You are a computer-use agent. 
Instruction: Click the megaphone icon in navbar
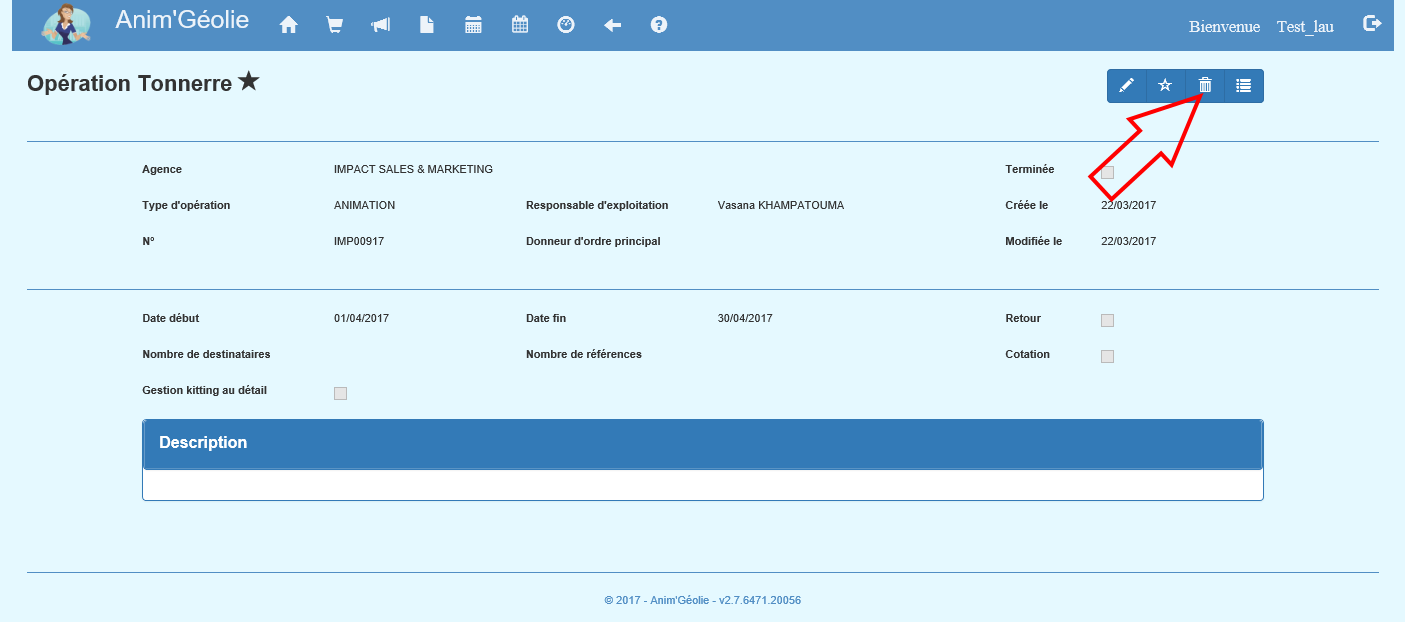coord(381,26)
